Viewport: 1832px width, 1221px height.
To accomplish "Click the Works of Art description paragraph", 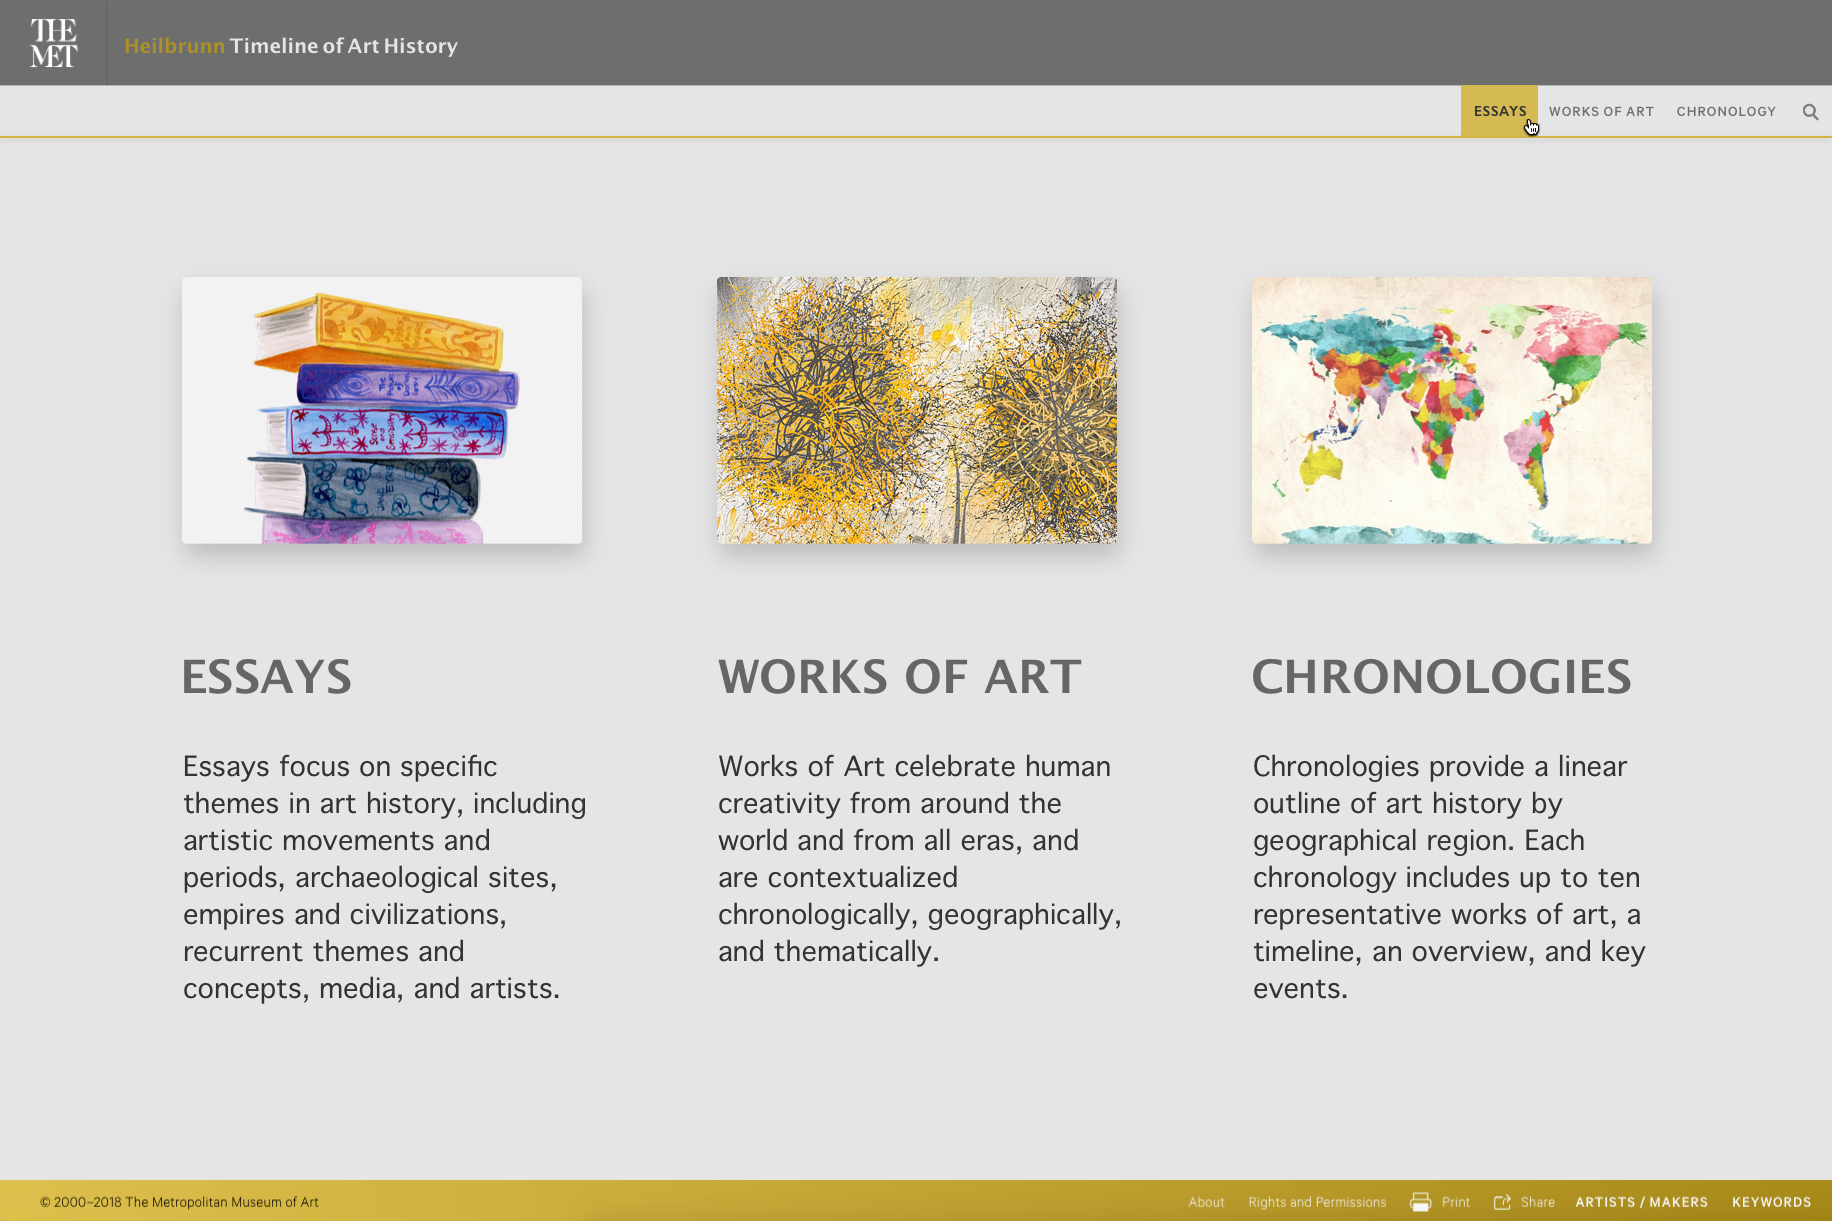I will pyautogui.click(x=920, y=859).
